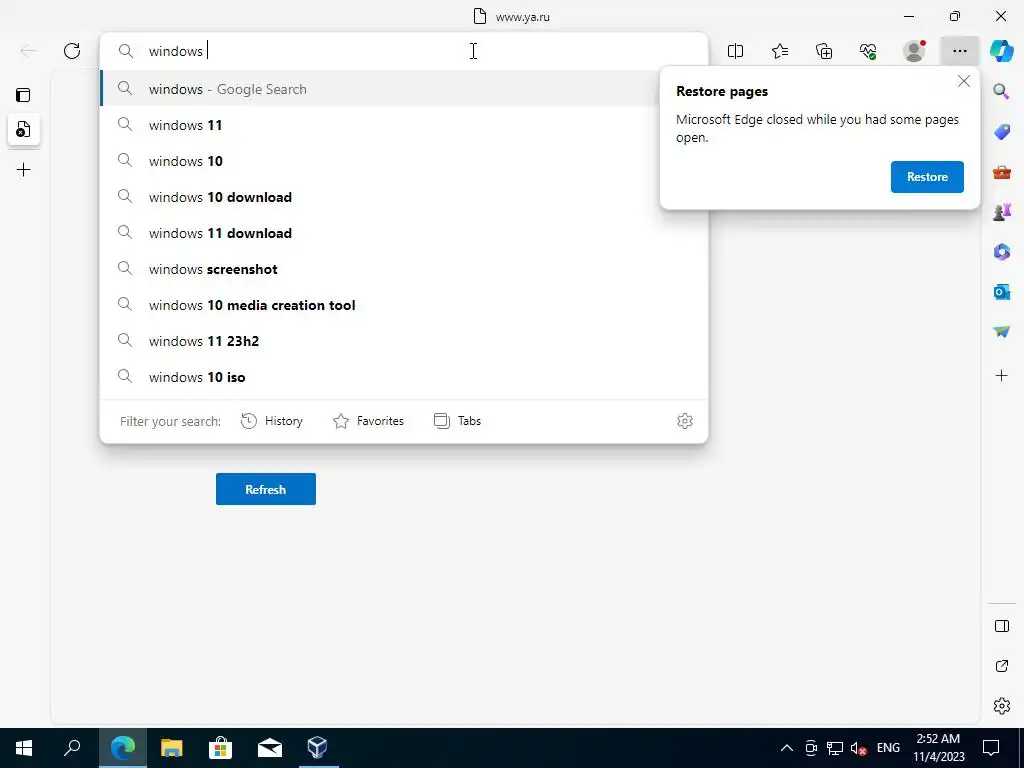Open notifications action center icon
Viewport: 1024px width, 768px height.
(x=991, y=748)
